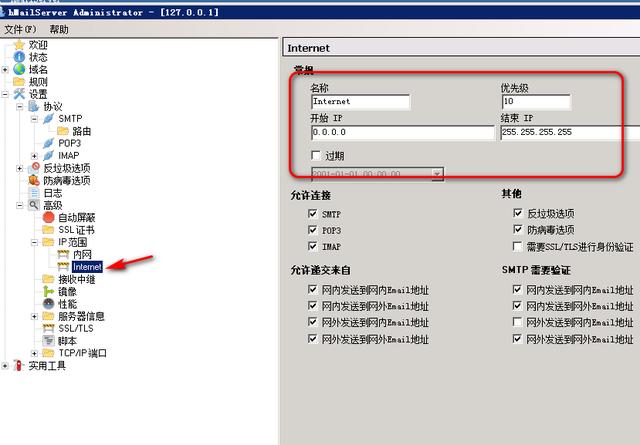Click the magnifier icon beside 高级
This screenshot has width=640, height=445.
34,205
